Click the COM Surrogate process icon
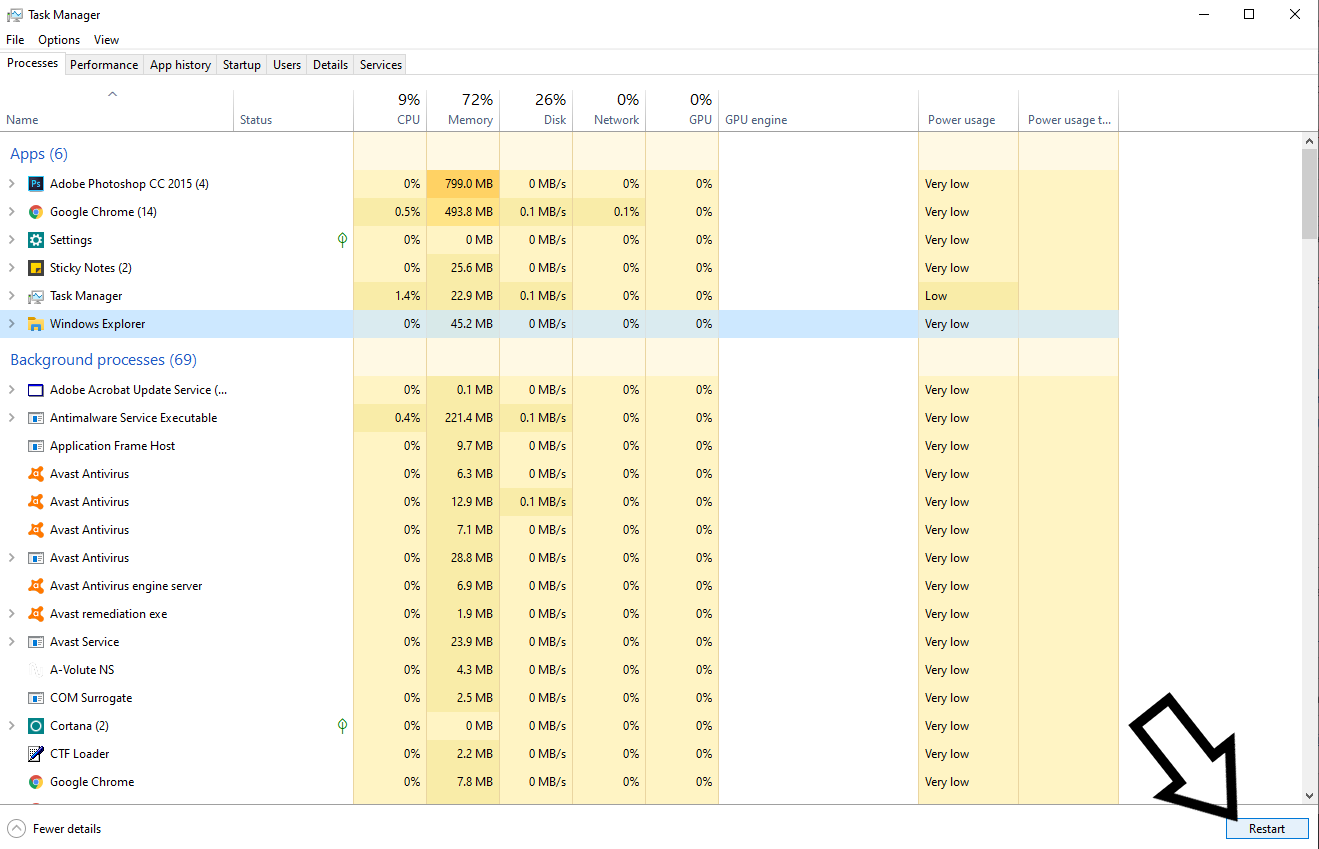Viewport: 1319px width, 849px height. (36, 698)
